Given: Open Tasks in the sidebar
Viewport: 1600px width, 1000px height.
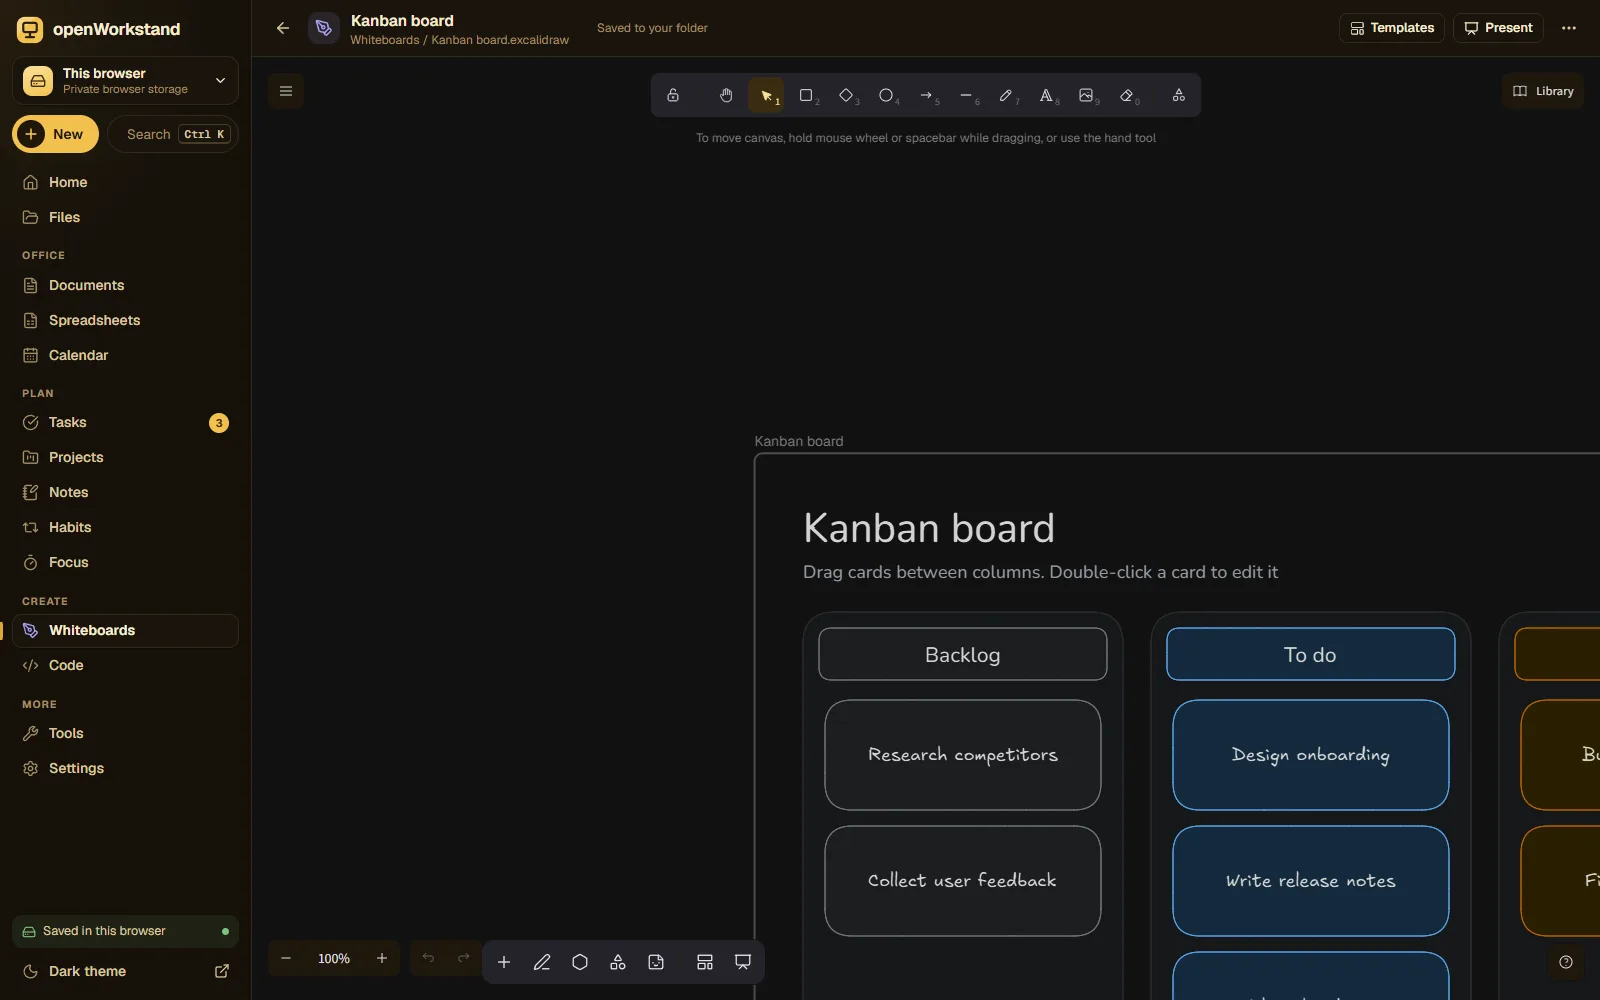Looking at the screenshot, I should click(x=125, y=422).
